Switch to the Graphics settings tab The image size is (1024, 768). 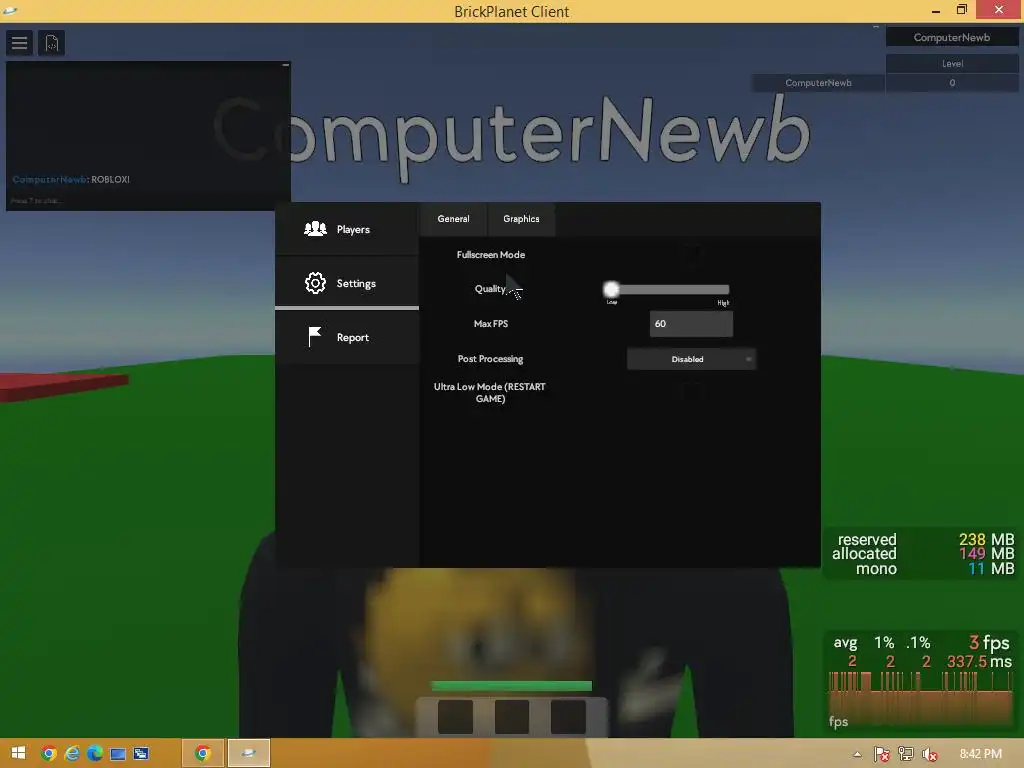point(521,219)
